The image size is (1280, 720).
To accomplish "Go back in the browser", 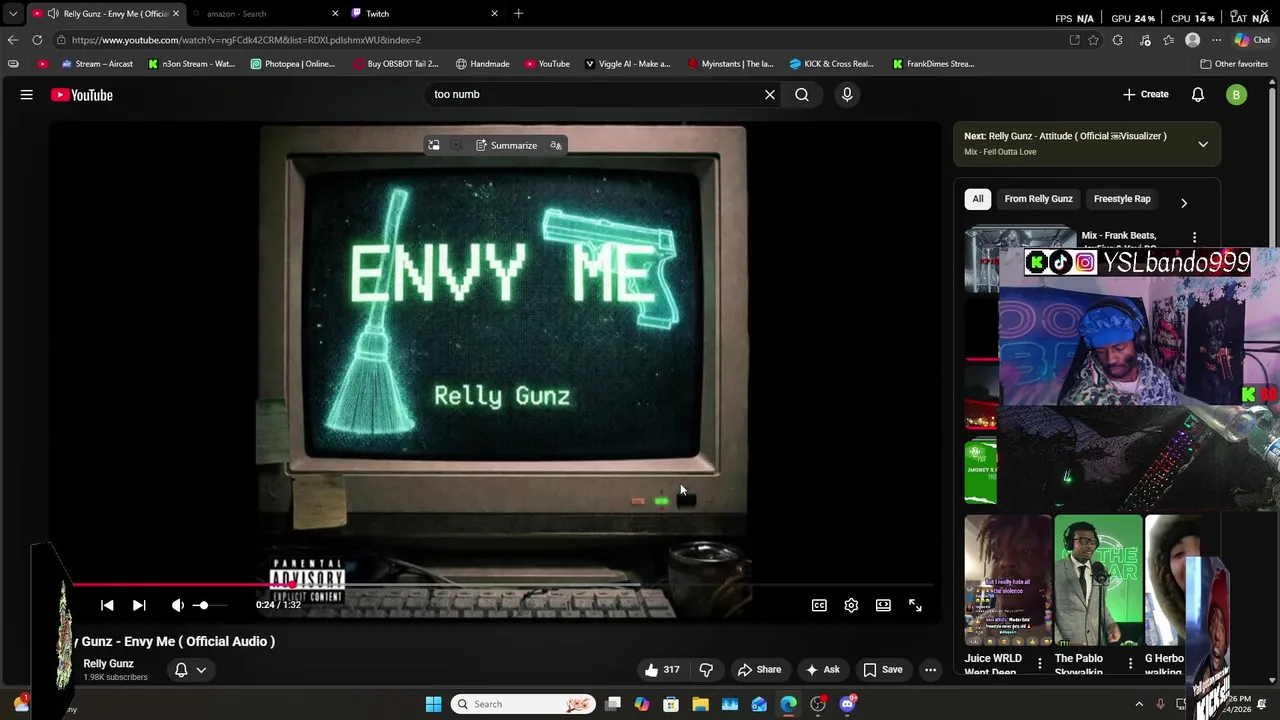I will coord(13,40).
